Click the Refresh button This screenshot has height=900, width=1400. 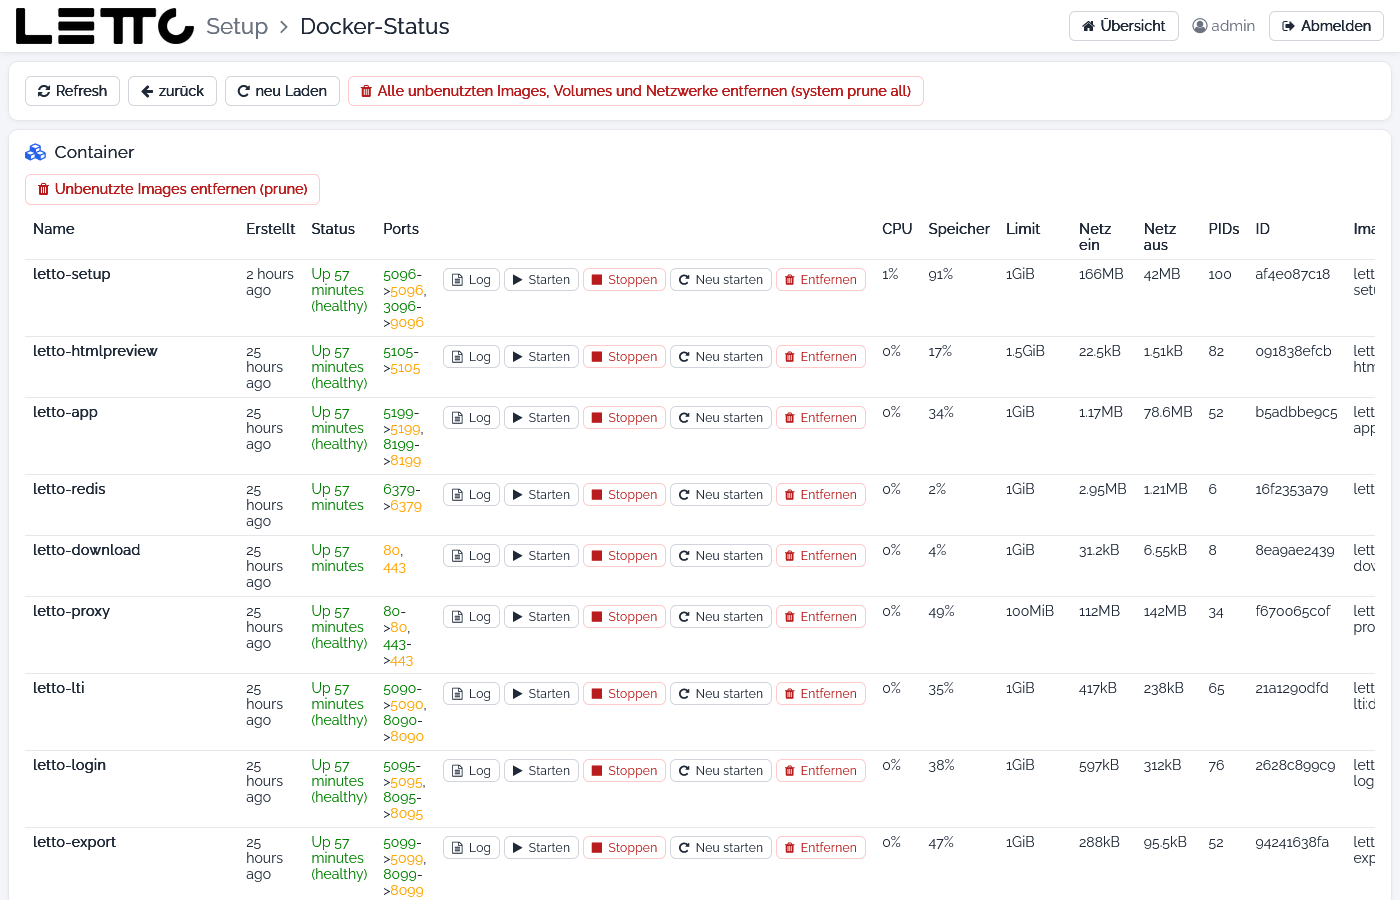point(72,91)
